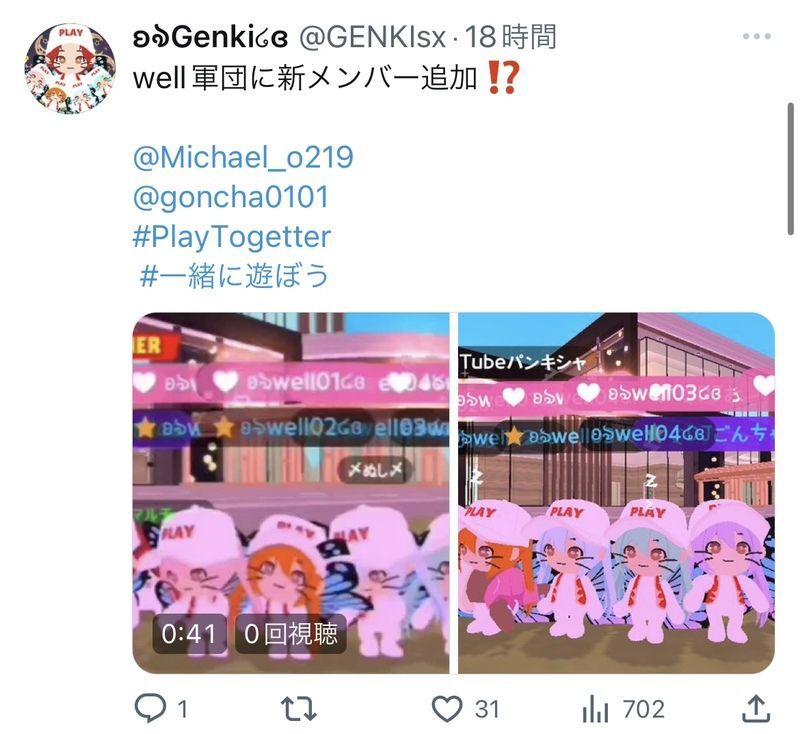Open the @goncha0101 mention link

pyautogui.click(x=231, y=197)
